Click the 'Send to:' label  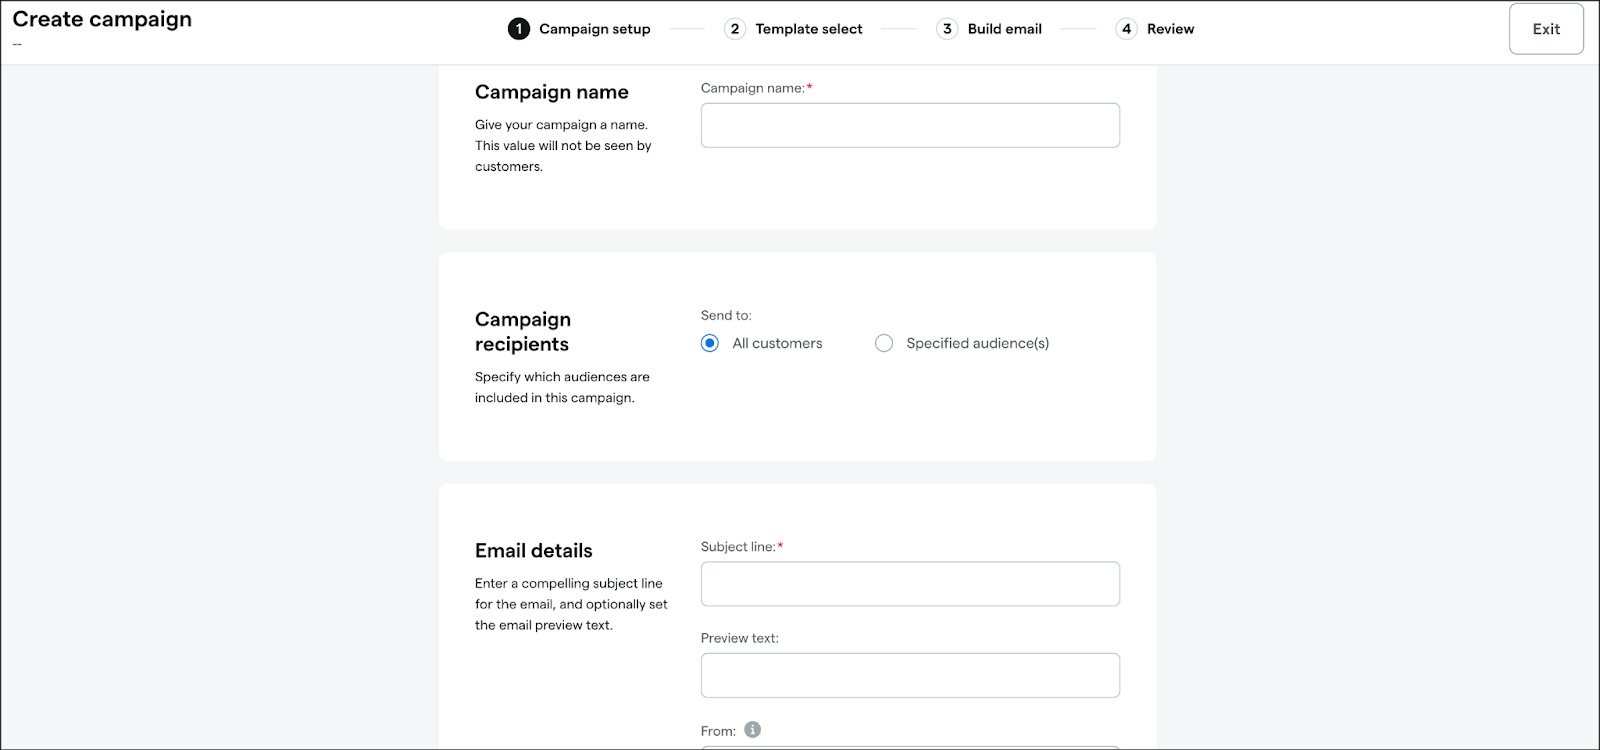pos(726,315)
